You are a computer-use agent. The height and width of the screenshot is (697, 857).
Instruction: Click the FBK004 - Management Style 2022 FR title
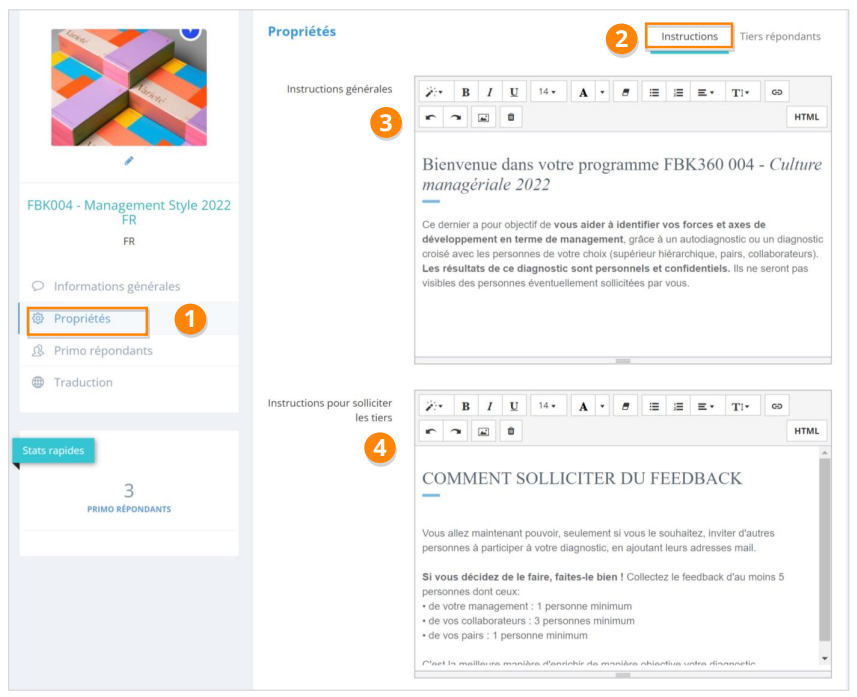[129, 212]
